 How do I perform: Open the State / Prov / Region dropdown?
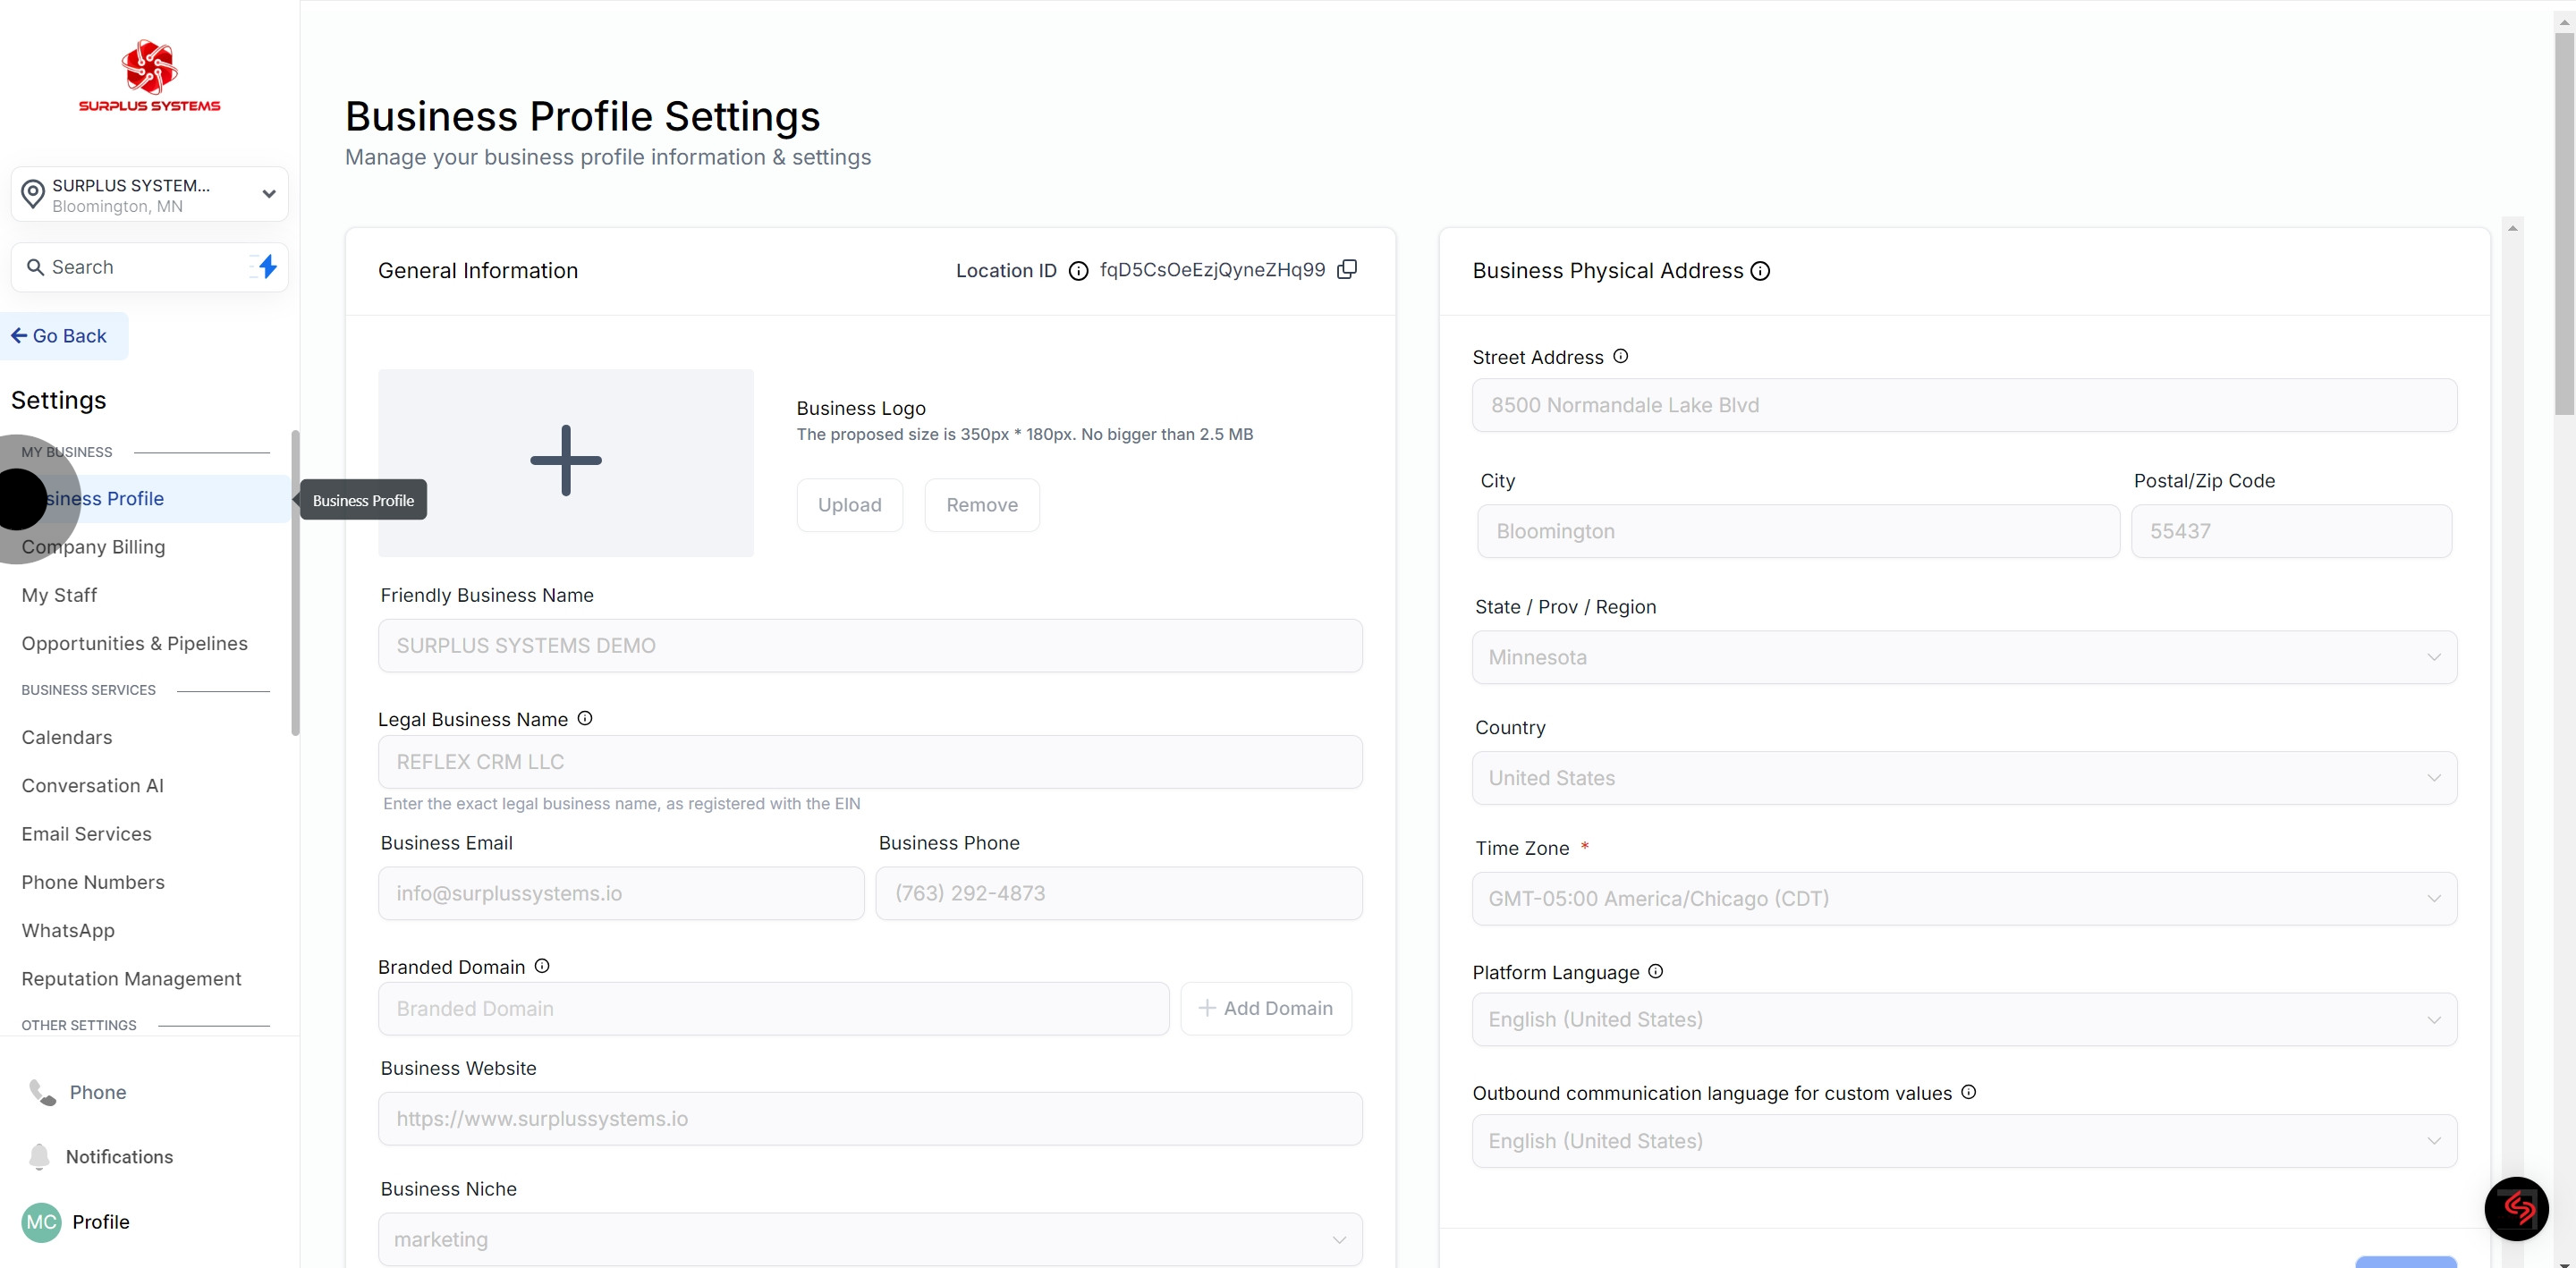(x=1964, y=657)
